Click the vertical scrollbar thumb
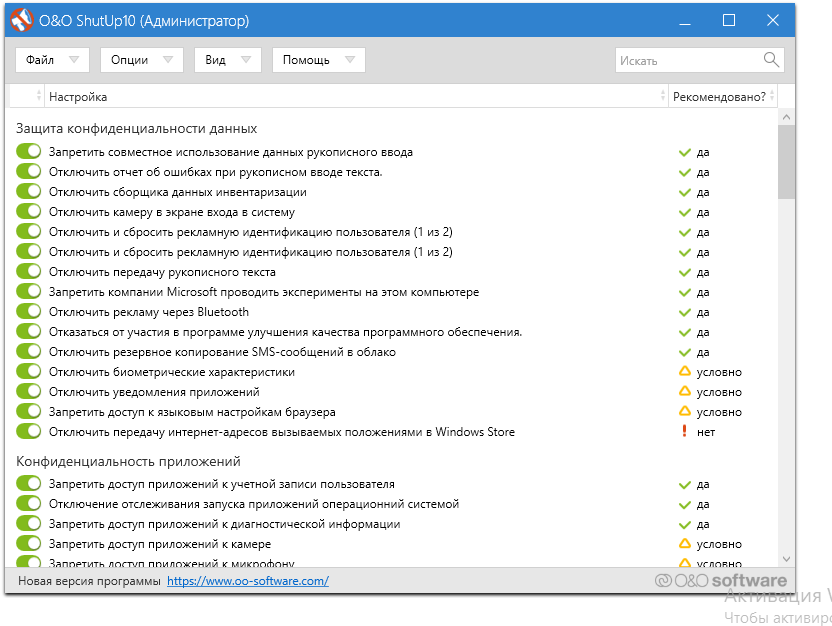Image resolution: width=832 pixels, height=626 pixels. 786,162
